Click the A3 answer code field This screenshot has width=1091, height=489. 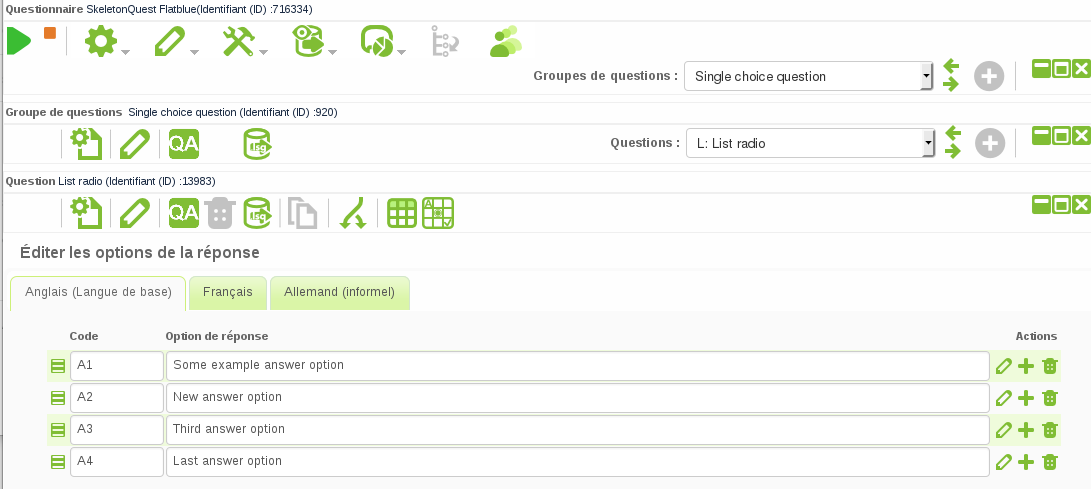pyautogui.click(x=116, y=429)
